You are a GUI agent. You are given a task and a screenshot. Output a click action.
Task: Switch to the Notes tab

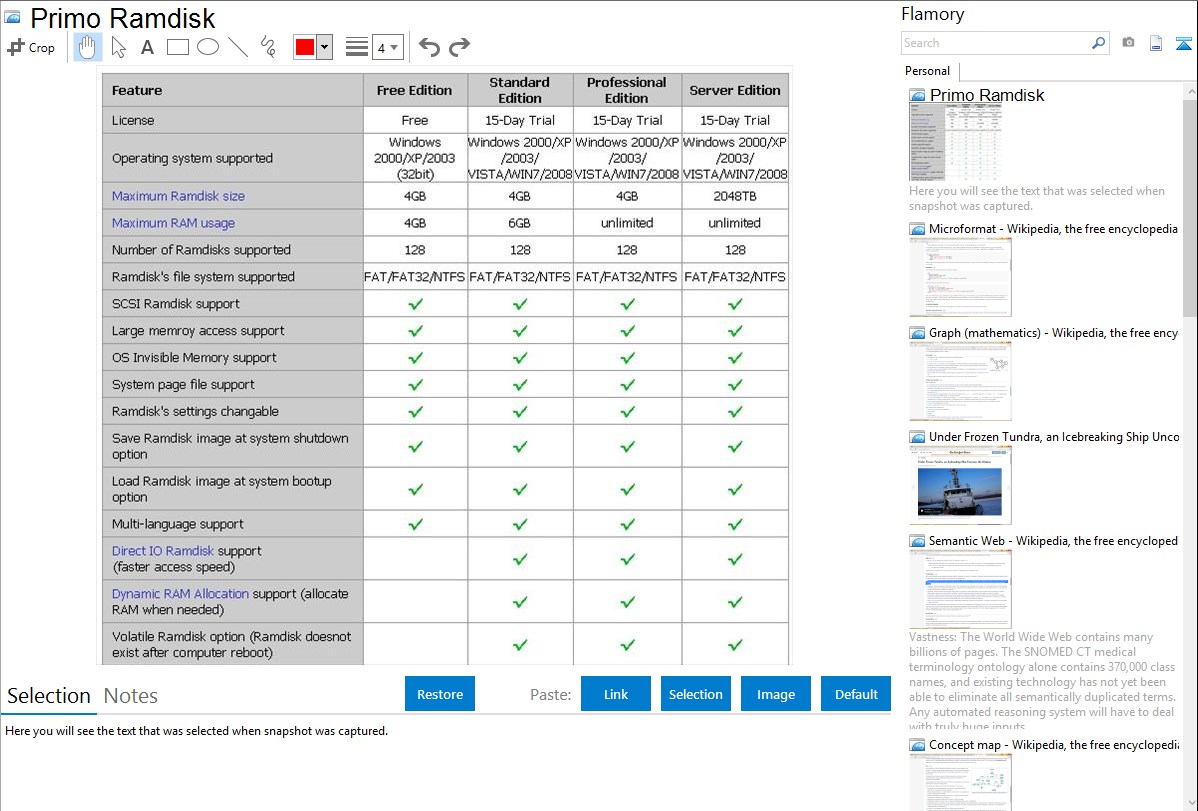131,696
